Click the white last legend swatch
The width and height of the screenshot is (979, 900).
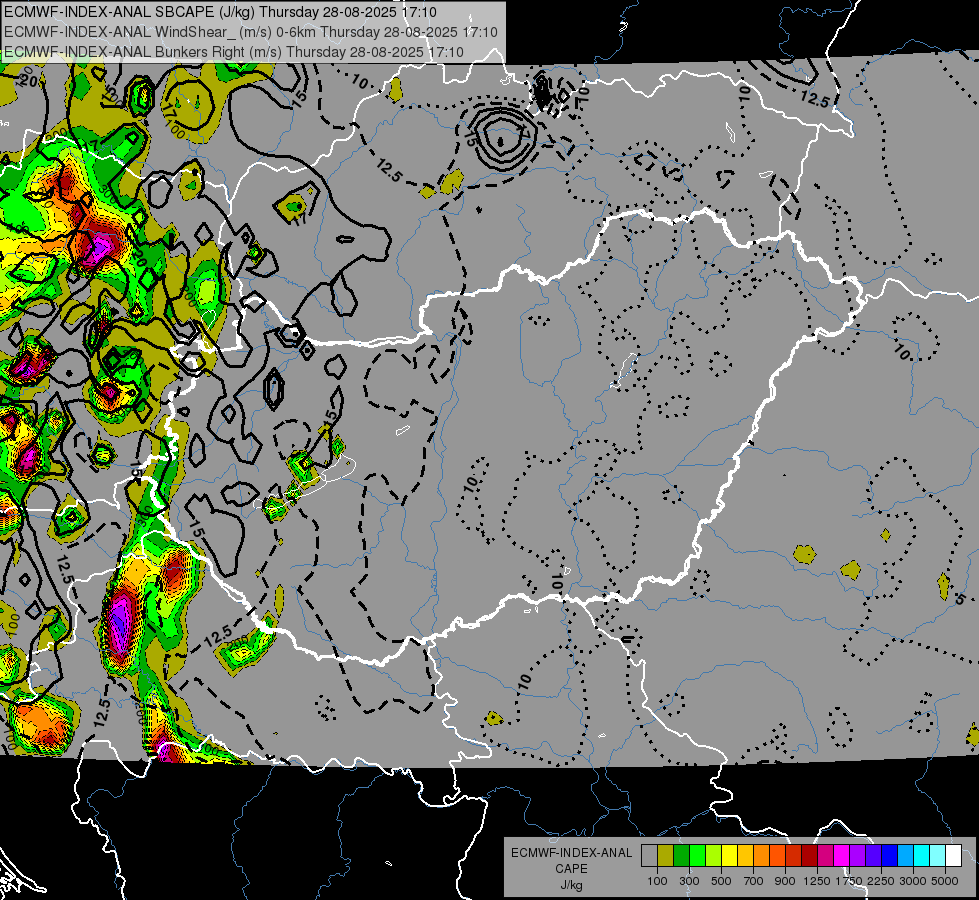tap(953, 855)
